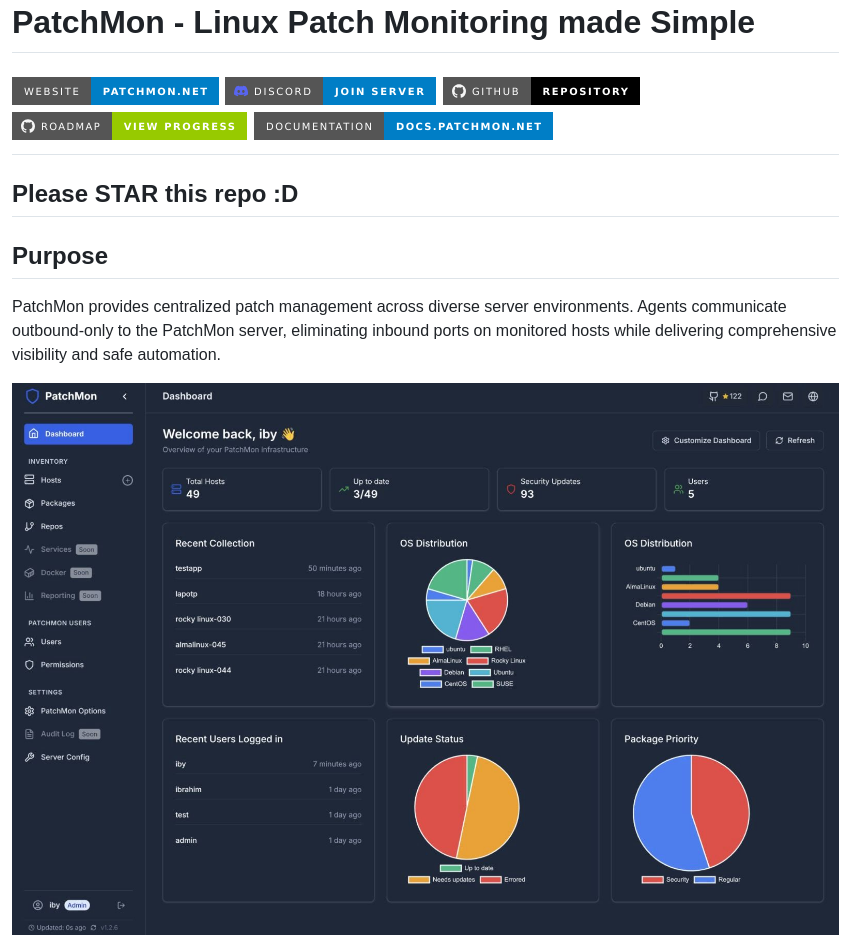The height and width of the screenshot is (944, 850).
Task: Click the add host plus icon
Action: pyautogui.click(x=127, y=480)
